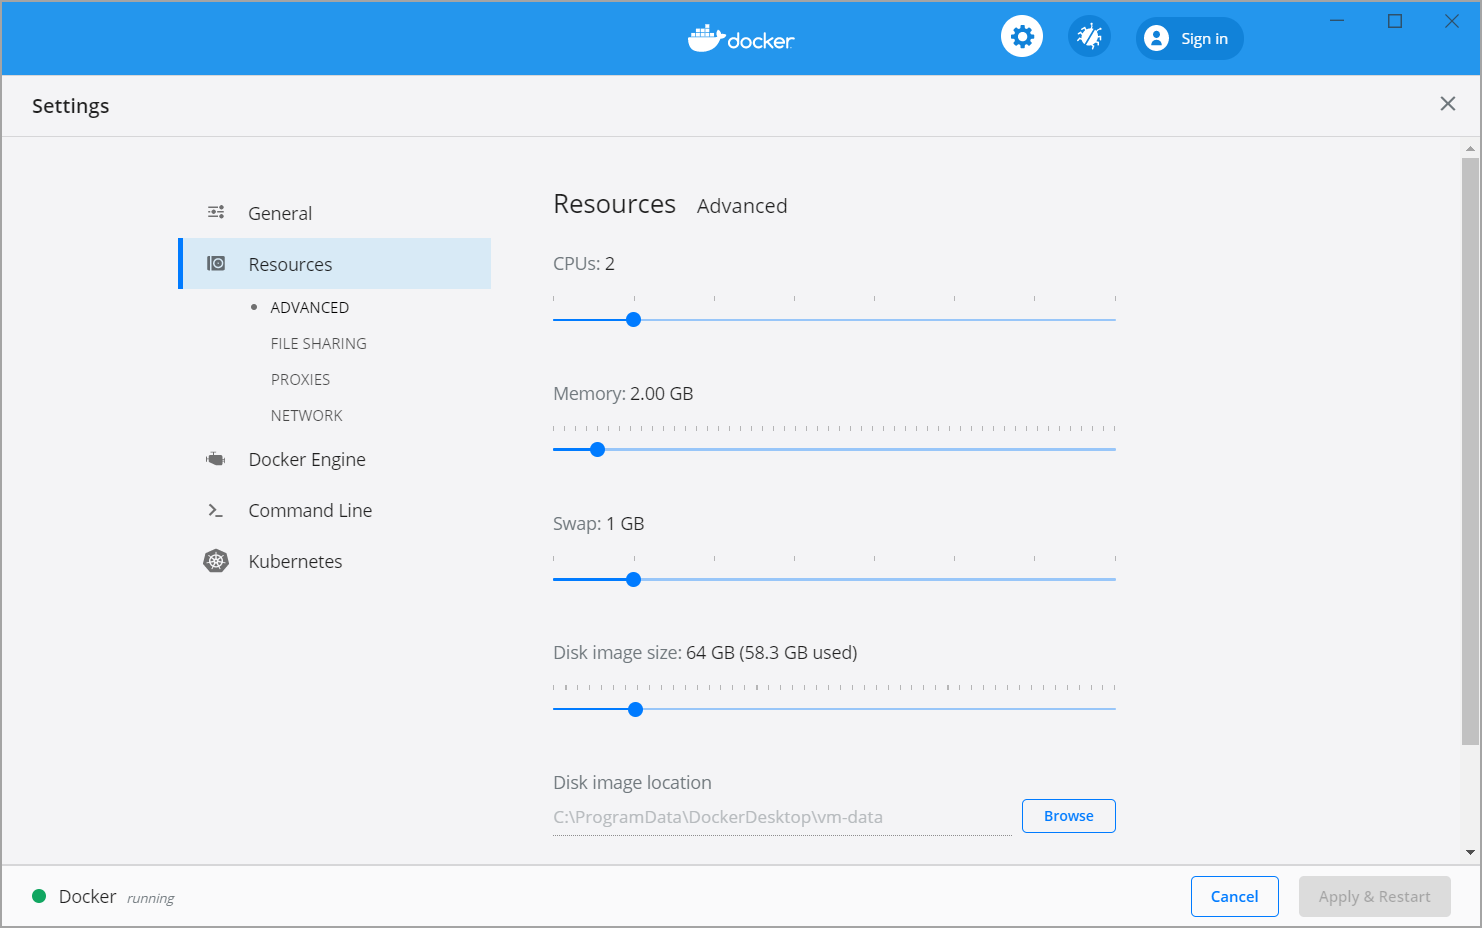The image size is (1482, 928).
Task: Select the Network subsection
Action: coord(306,415)
